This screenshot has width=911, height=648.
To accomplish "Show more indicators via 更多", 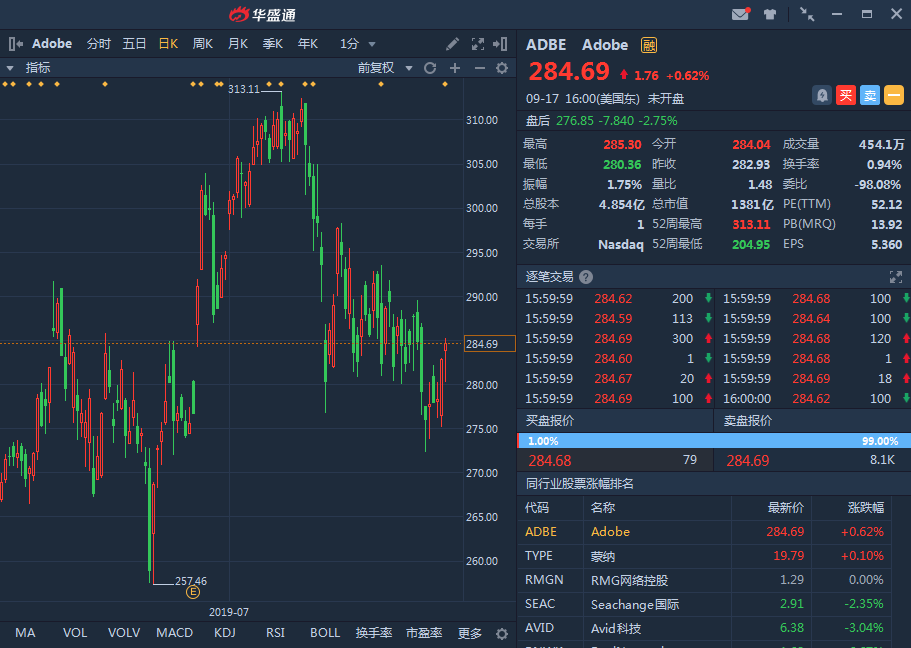I will click(x=469, y=633).
